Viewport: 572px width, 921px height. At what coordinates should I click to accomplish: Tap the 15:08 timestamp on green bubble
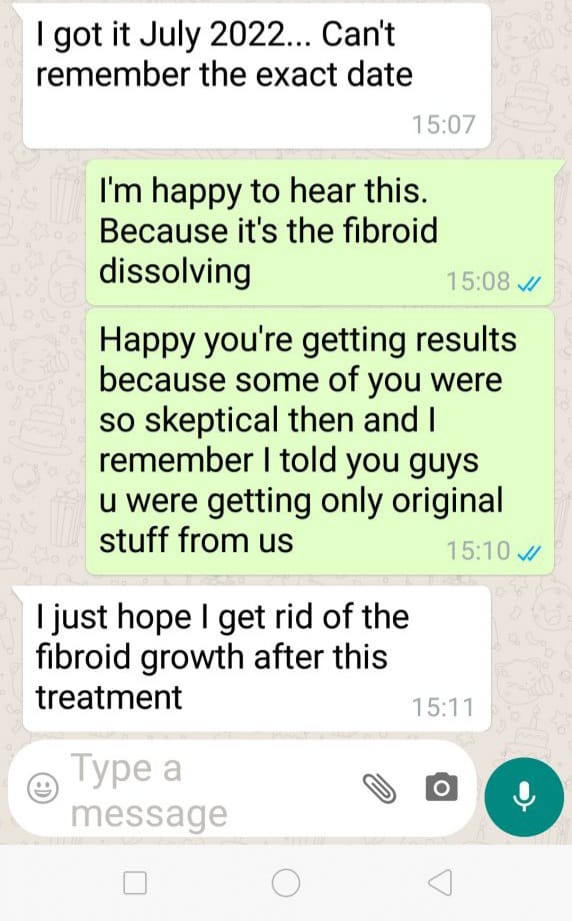478,281
